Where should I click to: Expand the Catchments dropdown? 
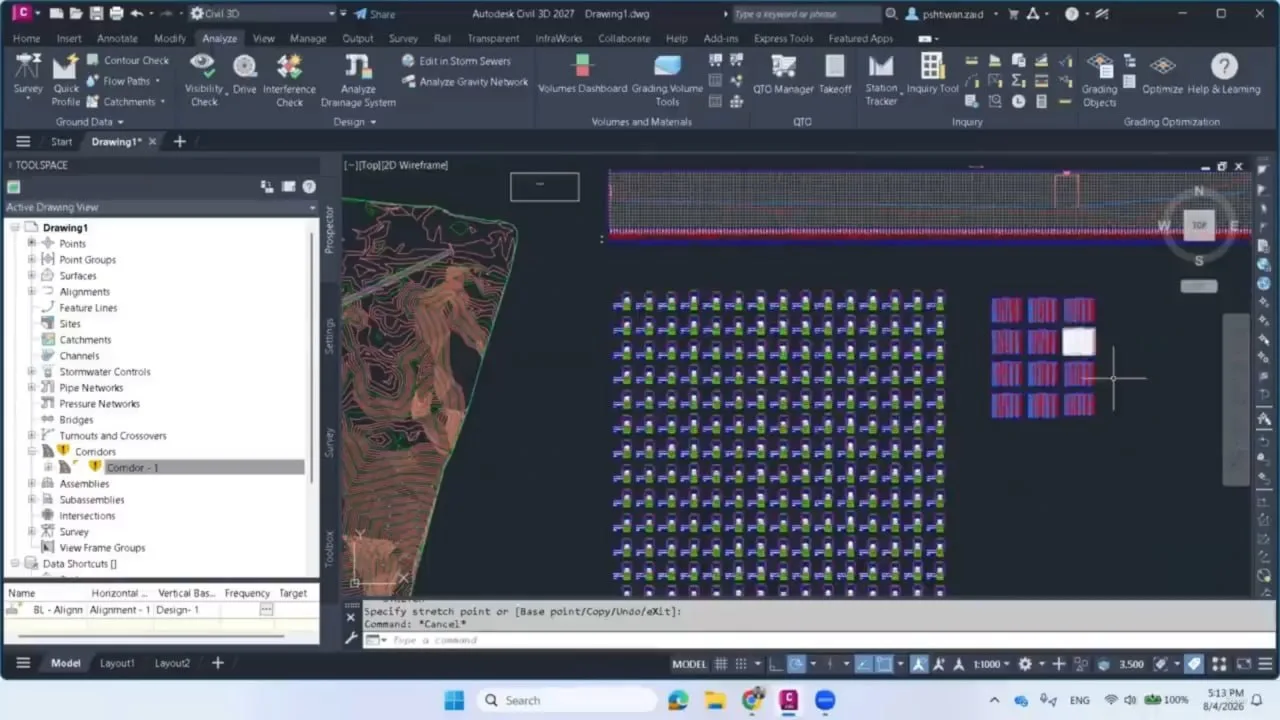point(163,102)
